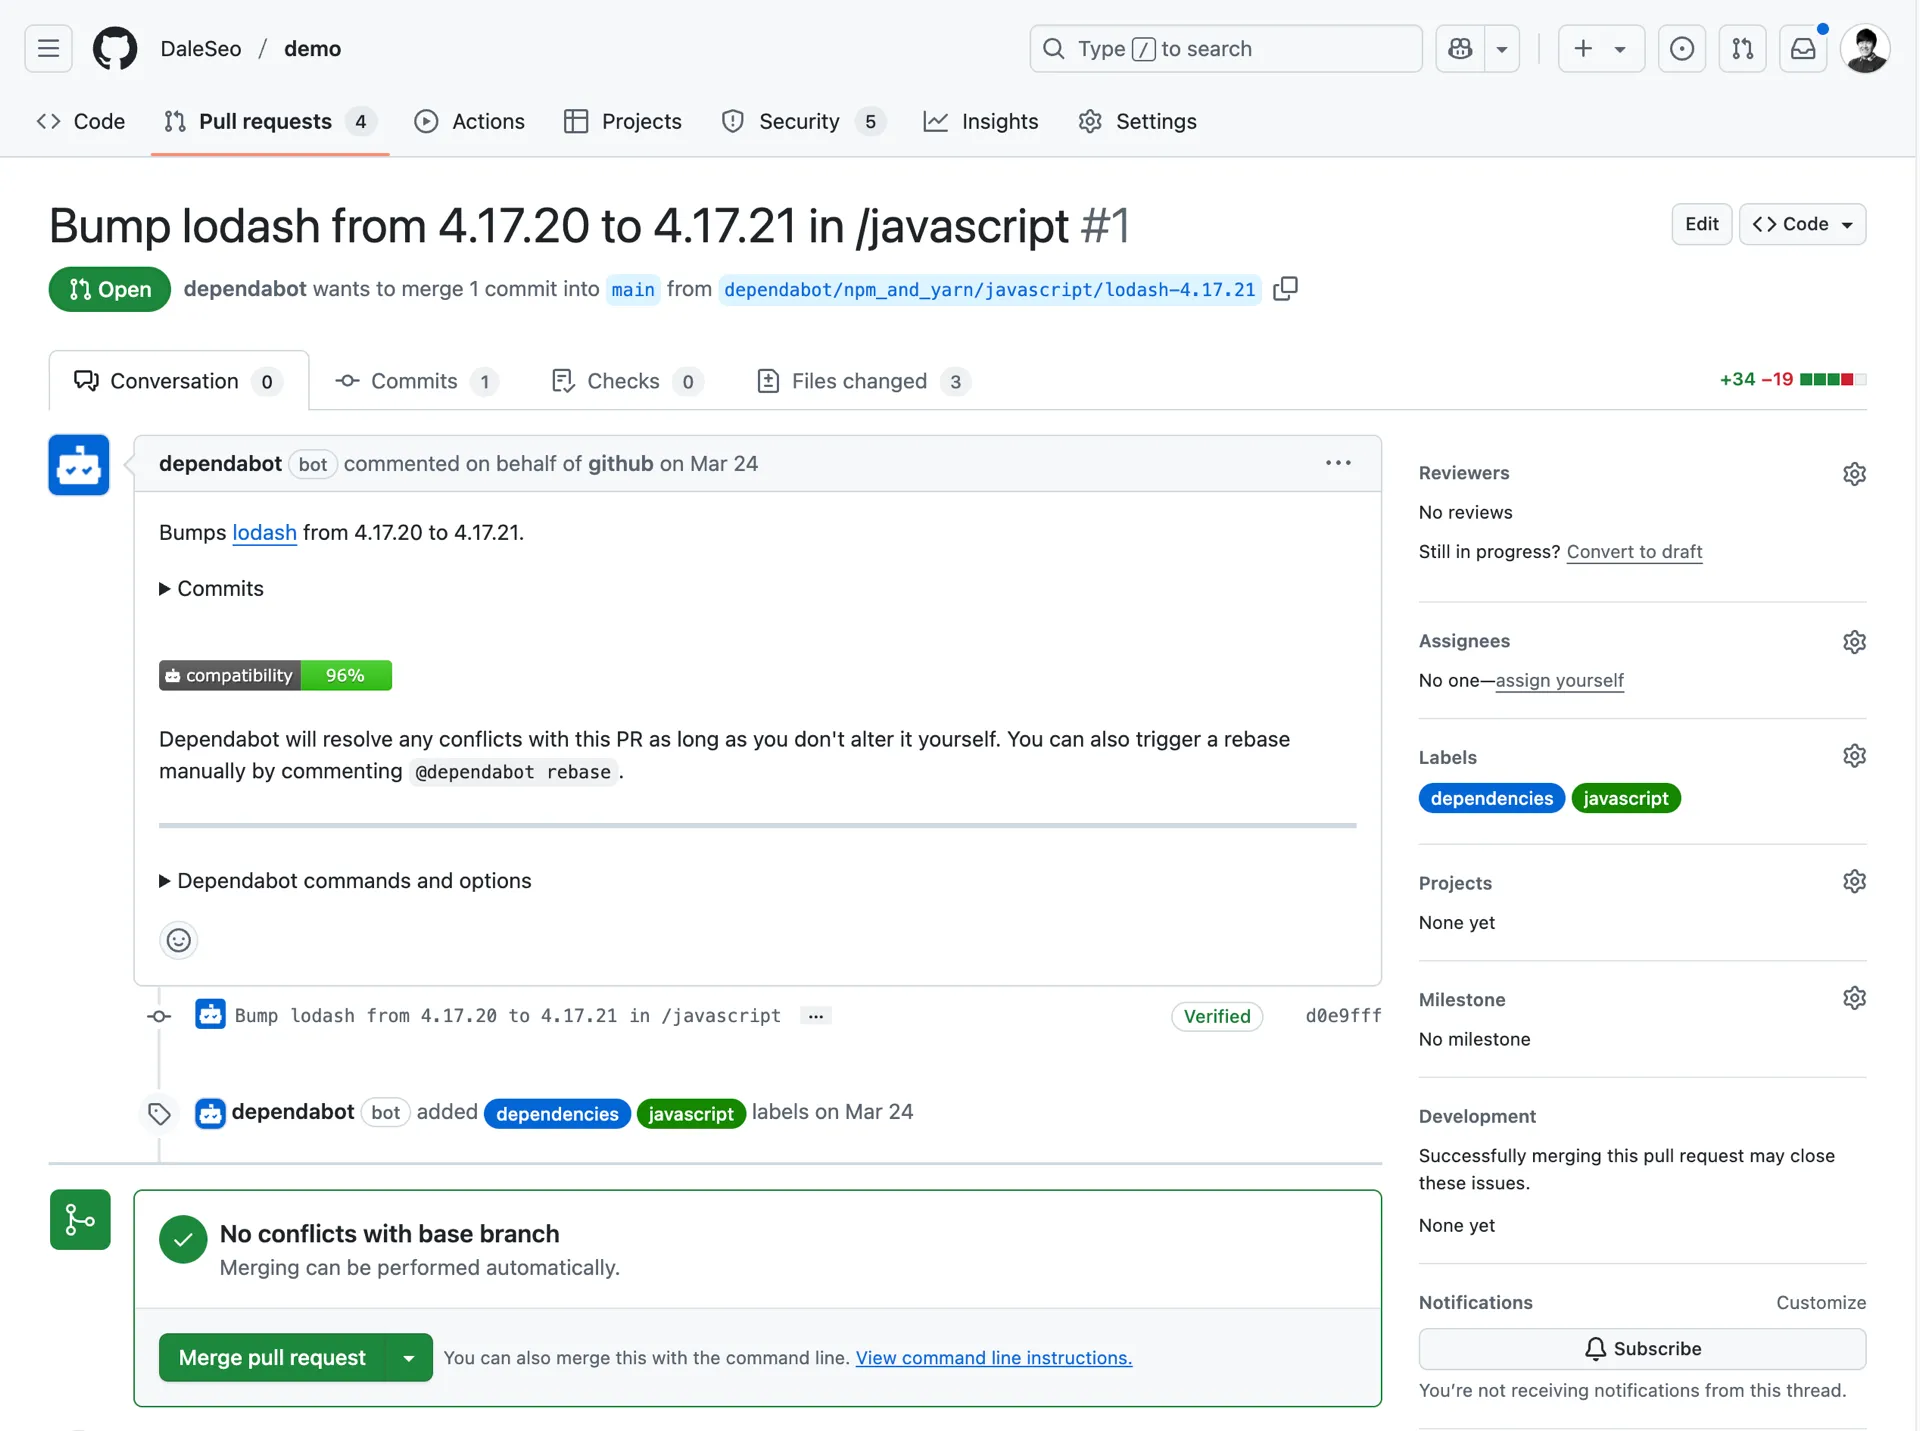Switch to the Files changed tab
Viewport: 1920px width, 1431px height.
click(858, 381)
